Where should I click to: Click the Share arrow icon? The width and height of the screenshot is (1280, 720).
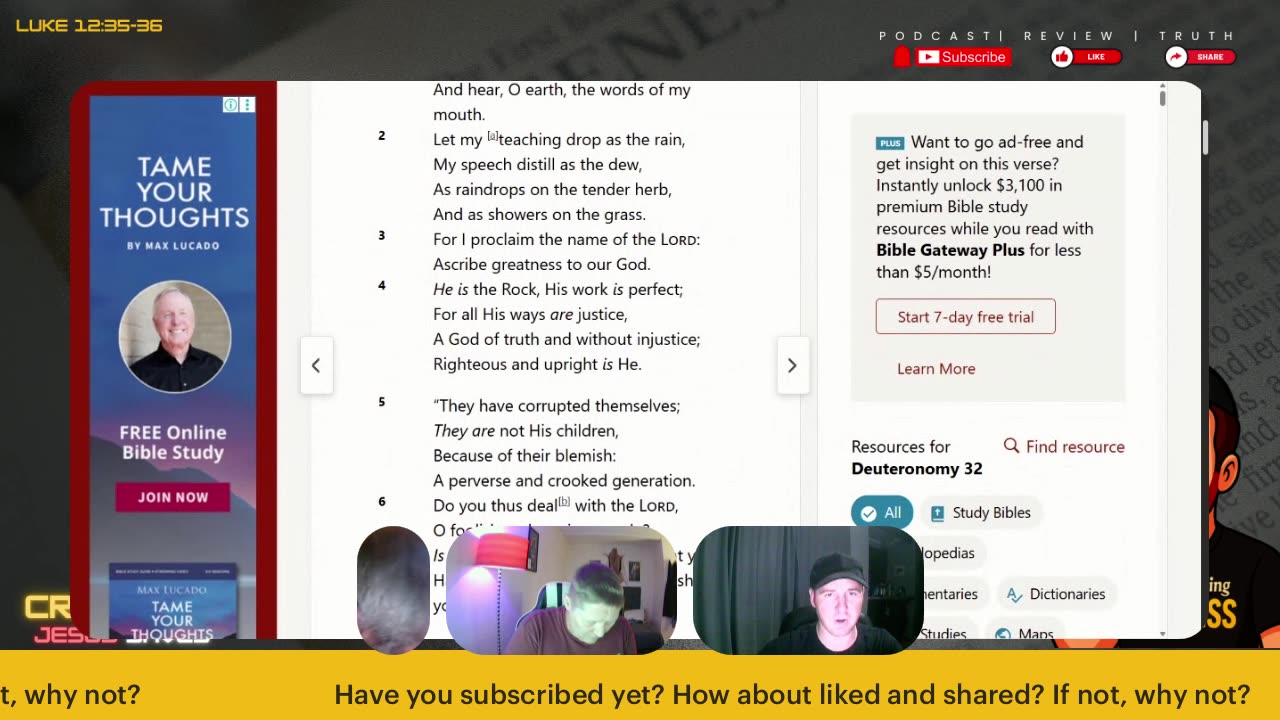1176,57
